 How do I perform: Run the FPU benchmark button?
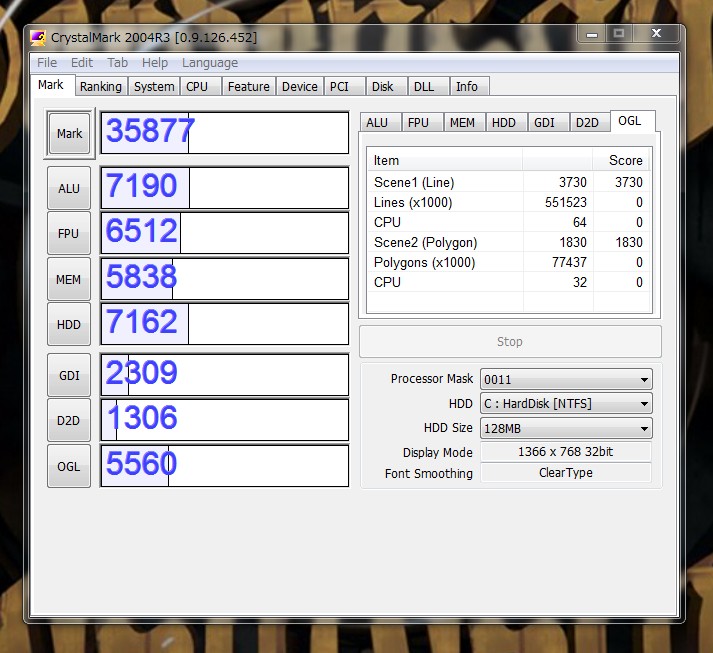(x=69, y=233)
